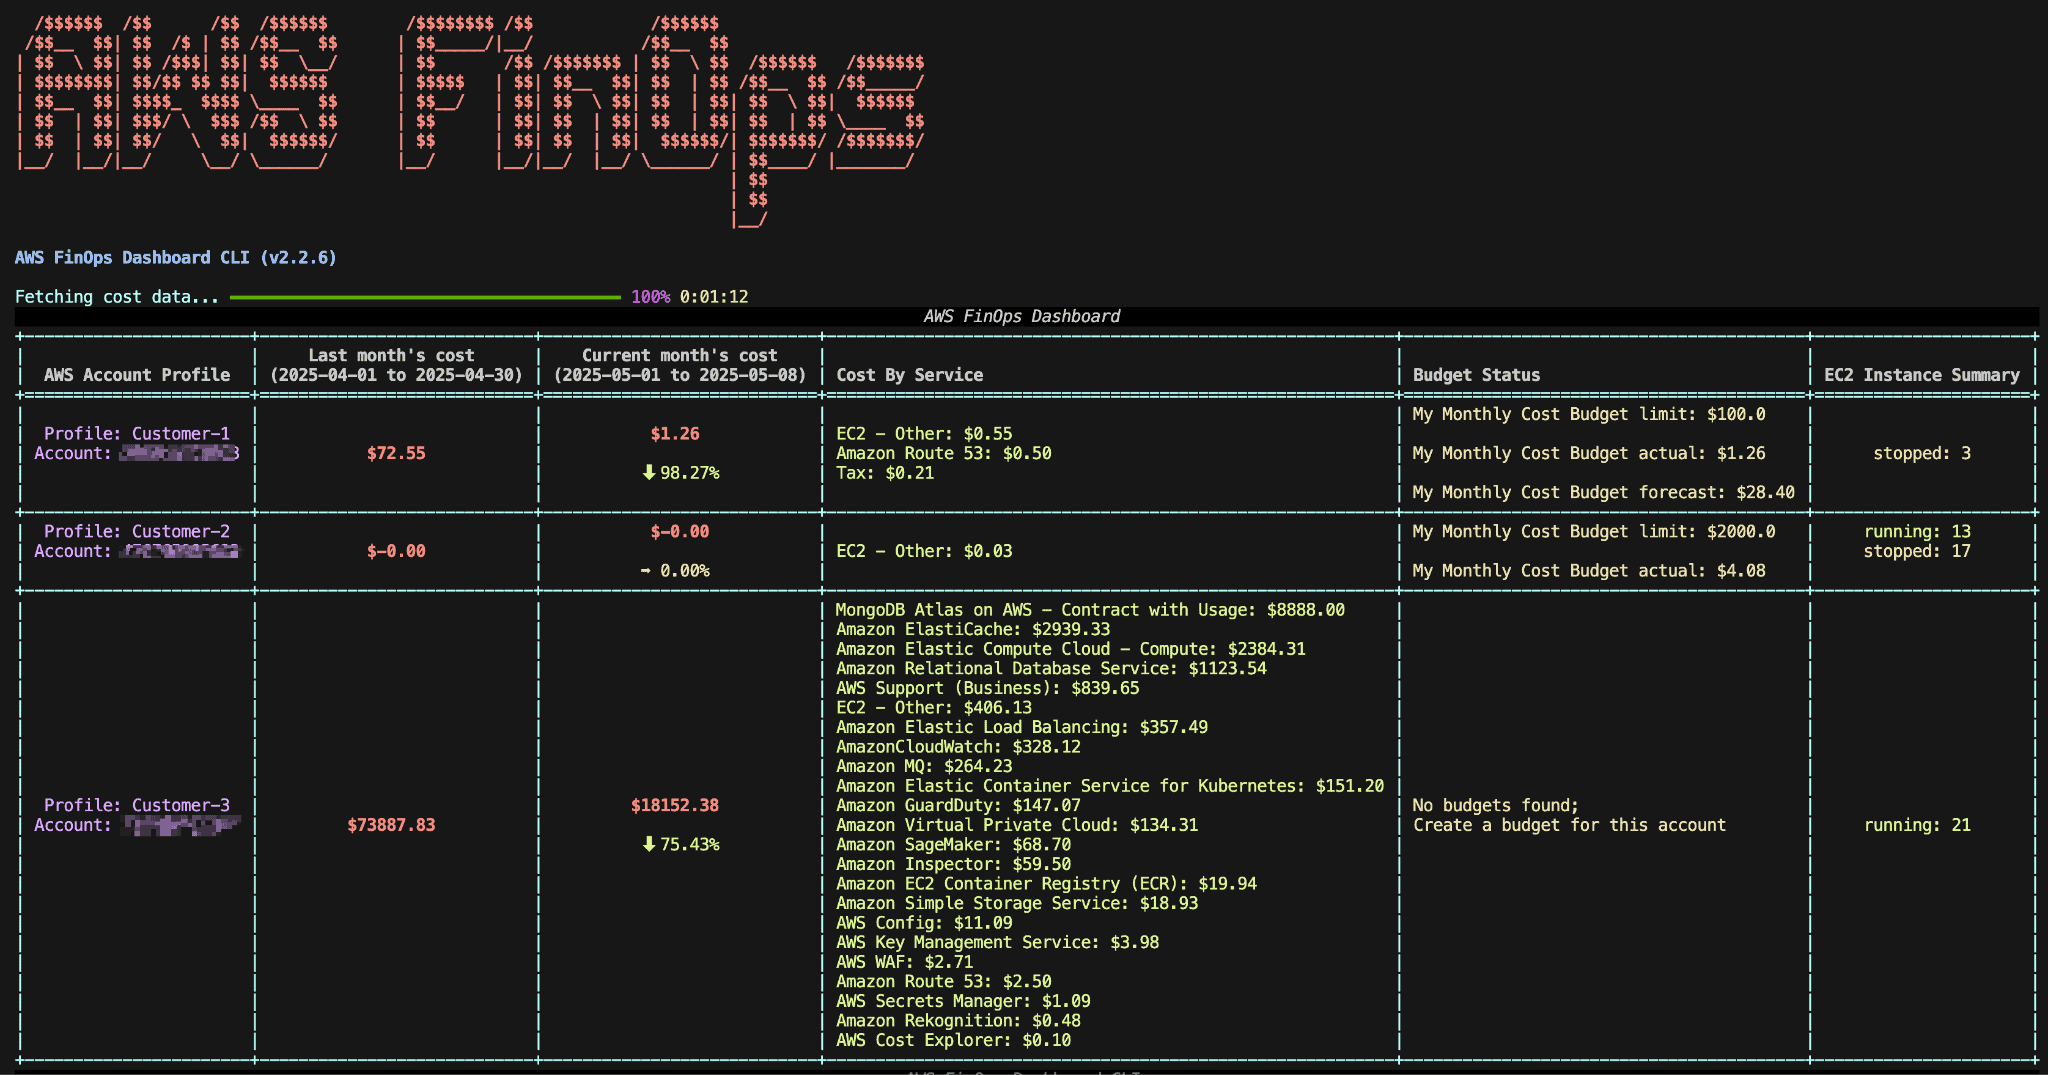Click the '100%' progress percentage
Viewport: 2048px width, 1075px height.
pos(650,297)
